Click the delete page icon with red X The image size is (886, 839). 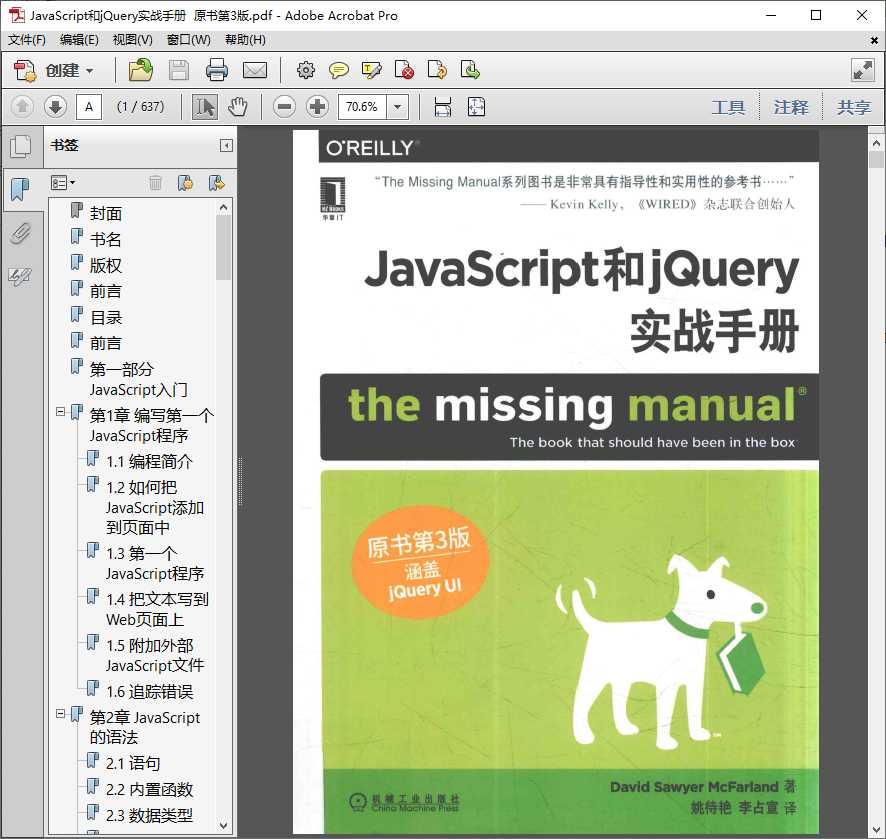pos(404,71)
